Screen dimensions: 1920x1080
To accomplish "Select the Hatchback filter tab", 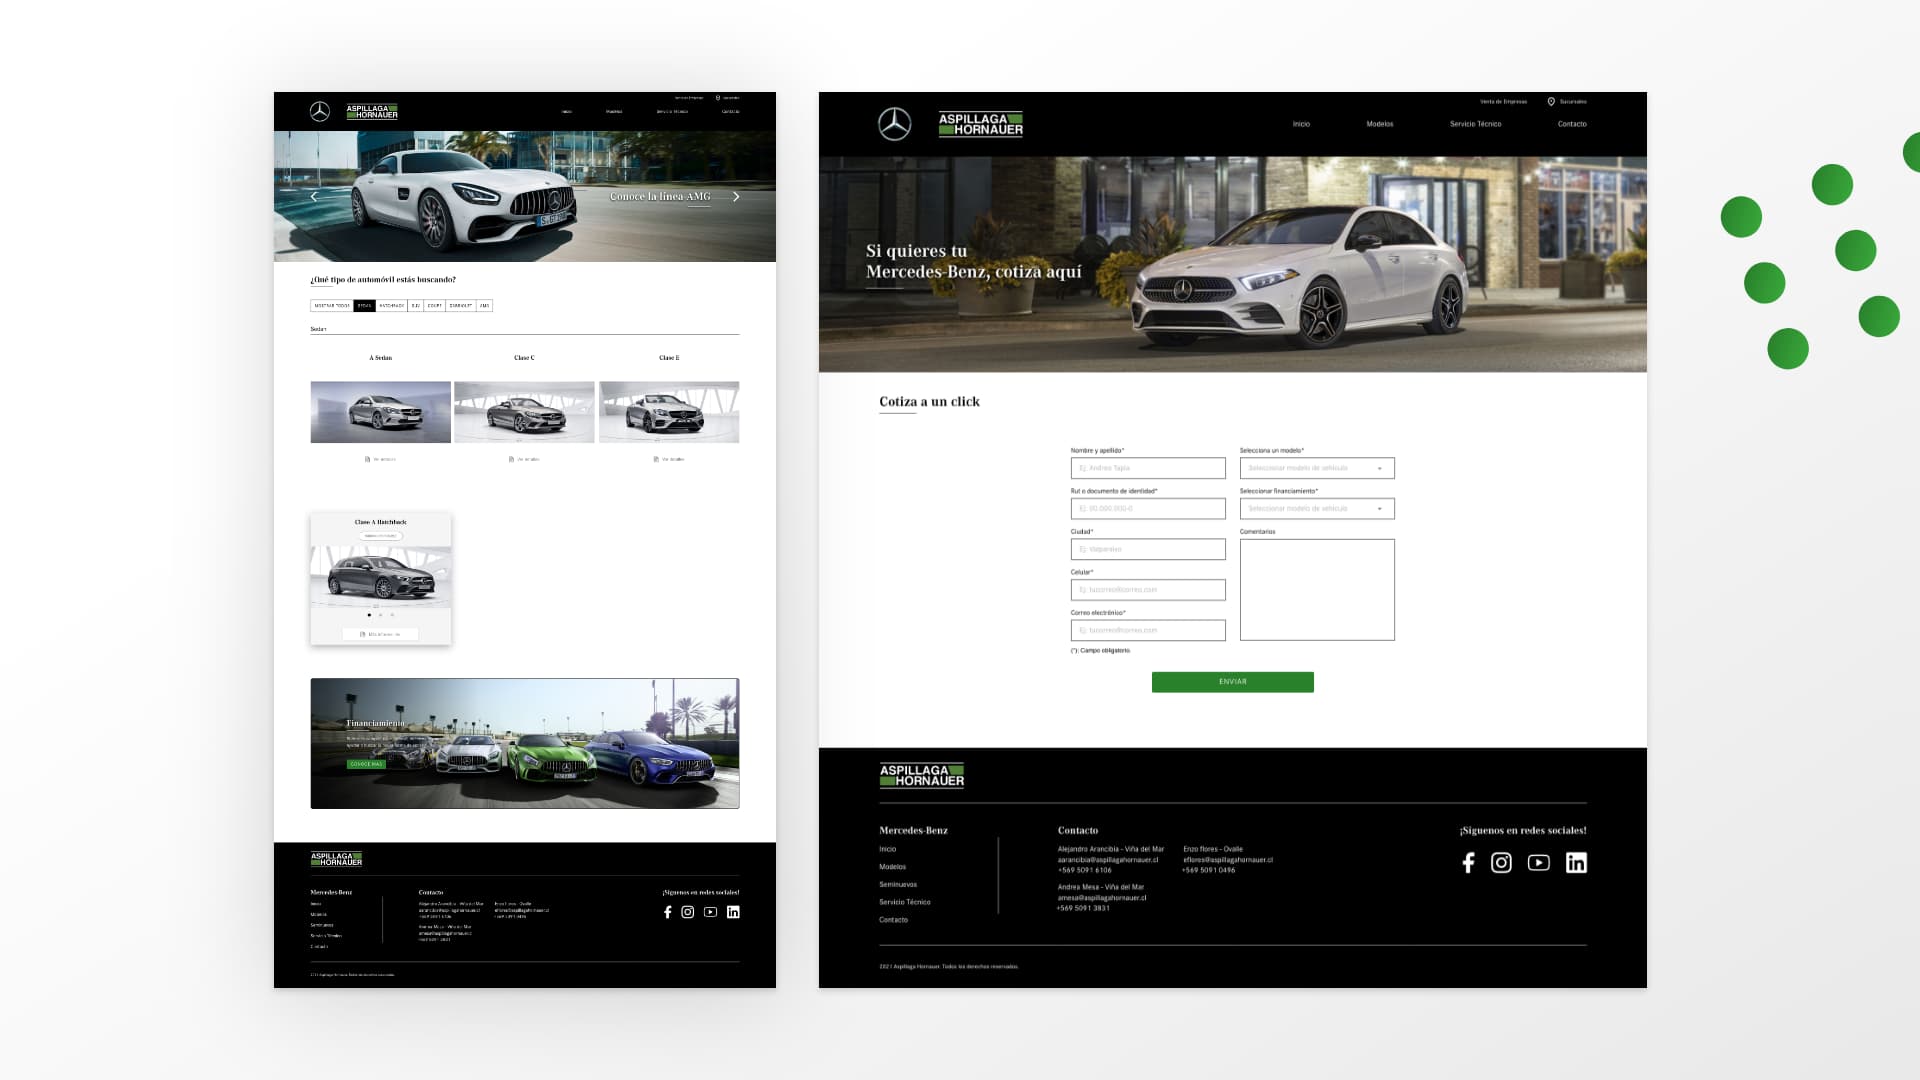I will [391, 306].
